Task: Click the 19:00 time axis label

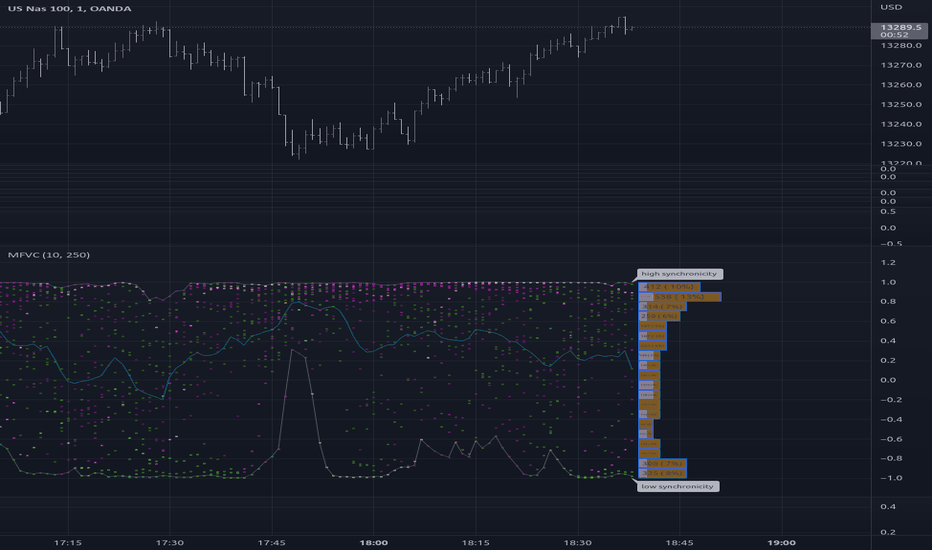Action: click(x=781, y=542)
